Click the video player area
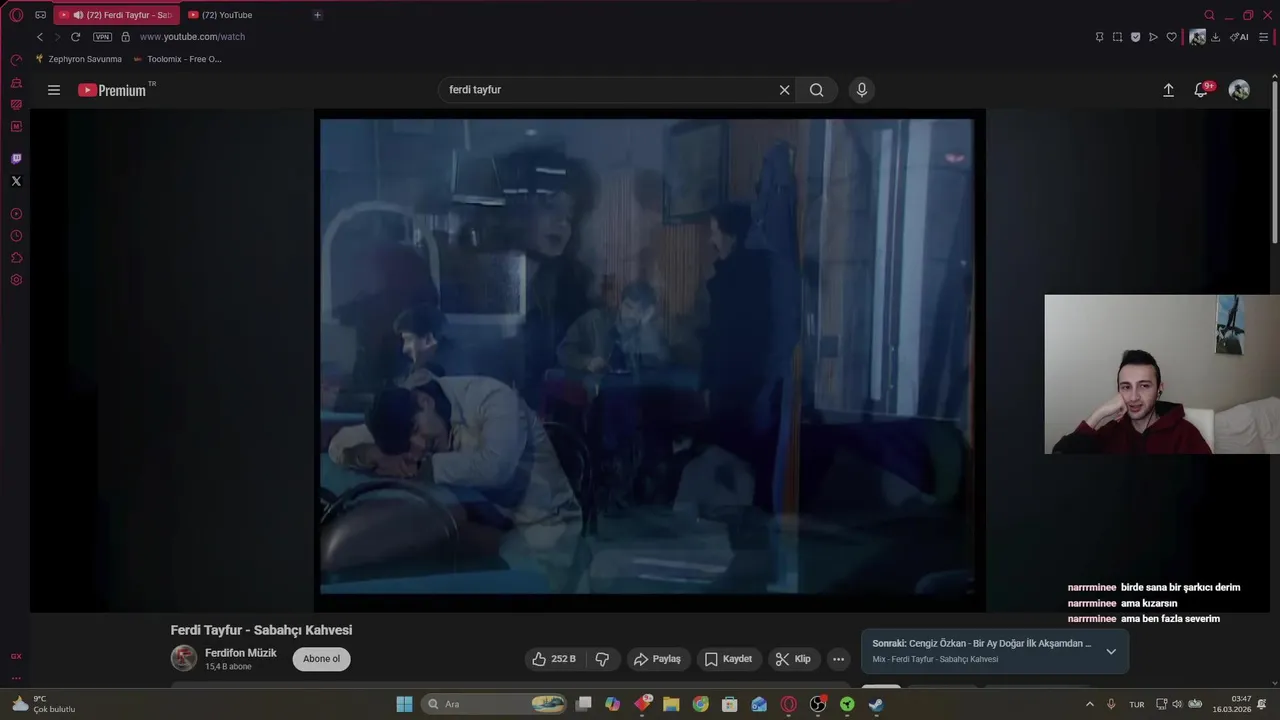 coord(650,360)
